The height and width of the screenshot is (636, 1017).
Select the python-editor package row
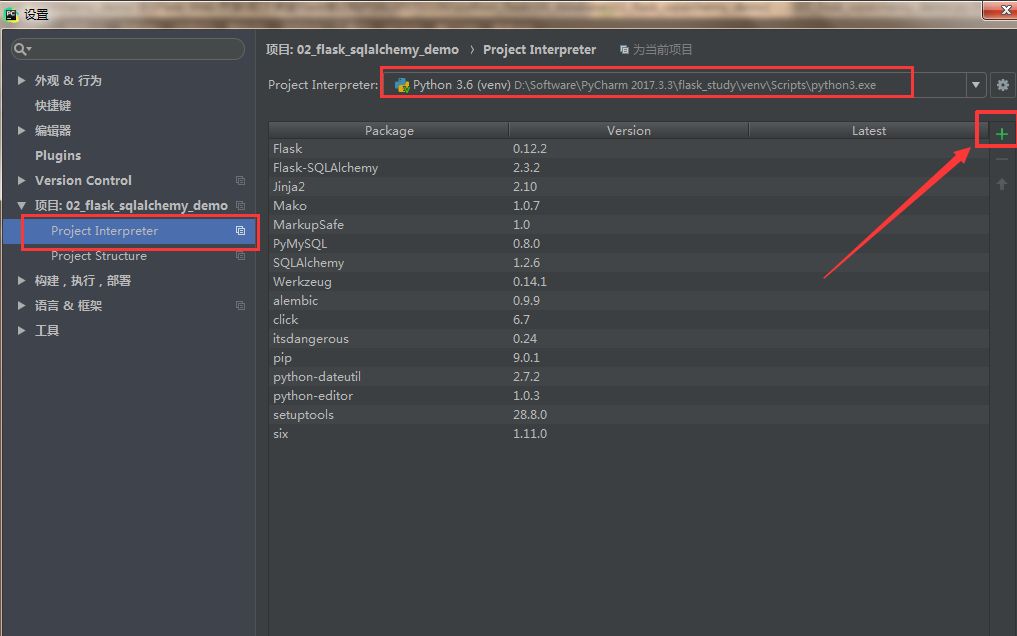pos(628,395)
